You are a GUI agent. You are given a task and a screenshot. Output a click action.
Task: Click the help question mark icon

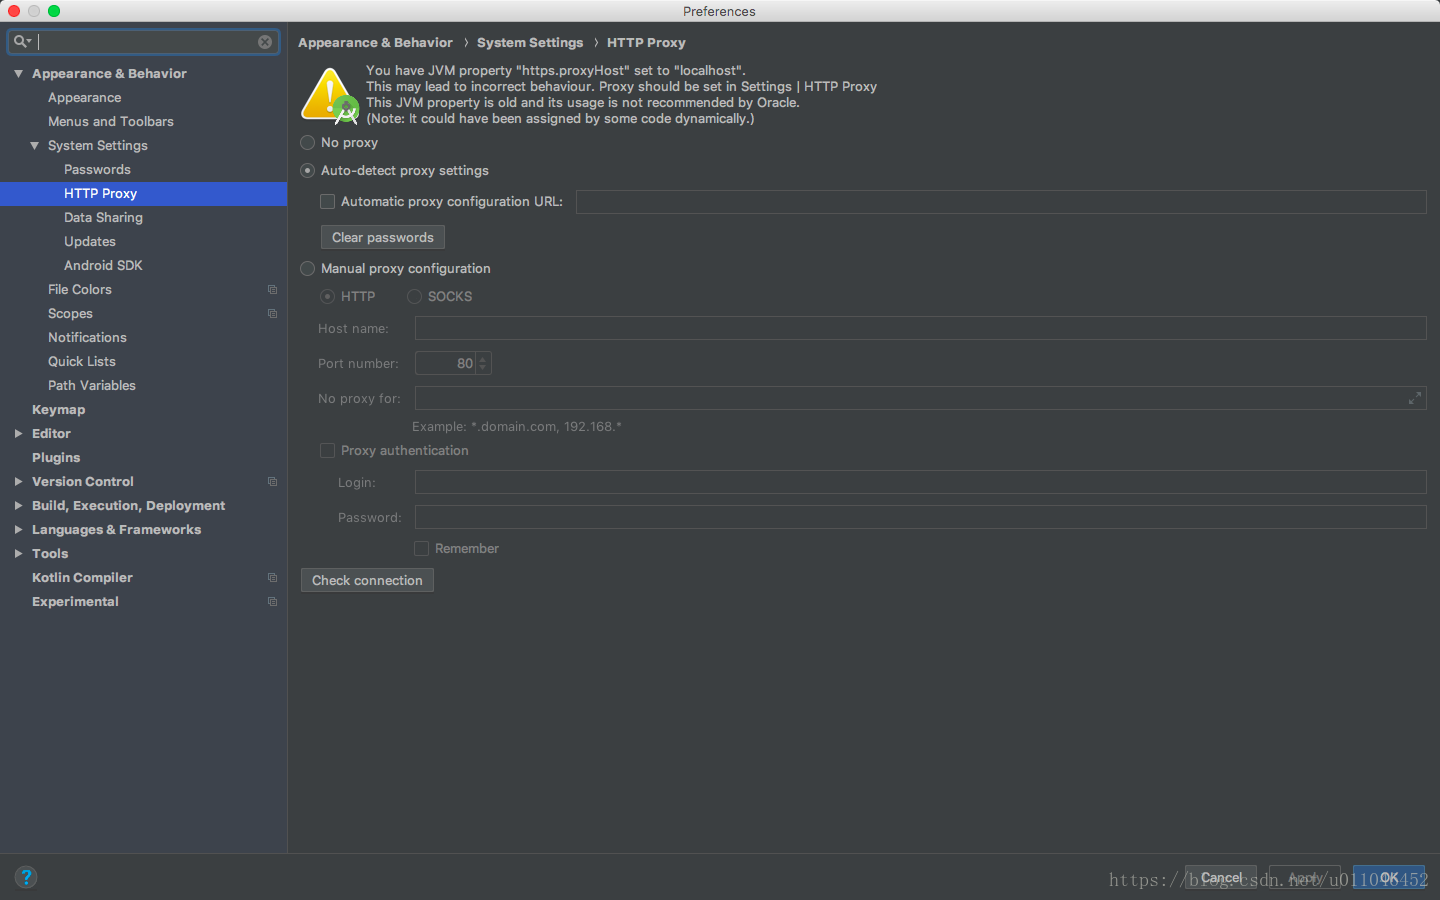26,876
